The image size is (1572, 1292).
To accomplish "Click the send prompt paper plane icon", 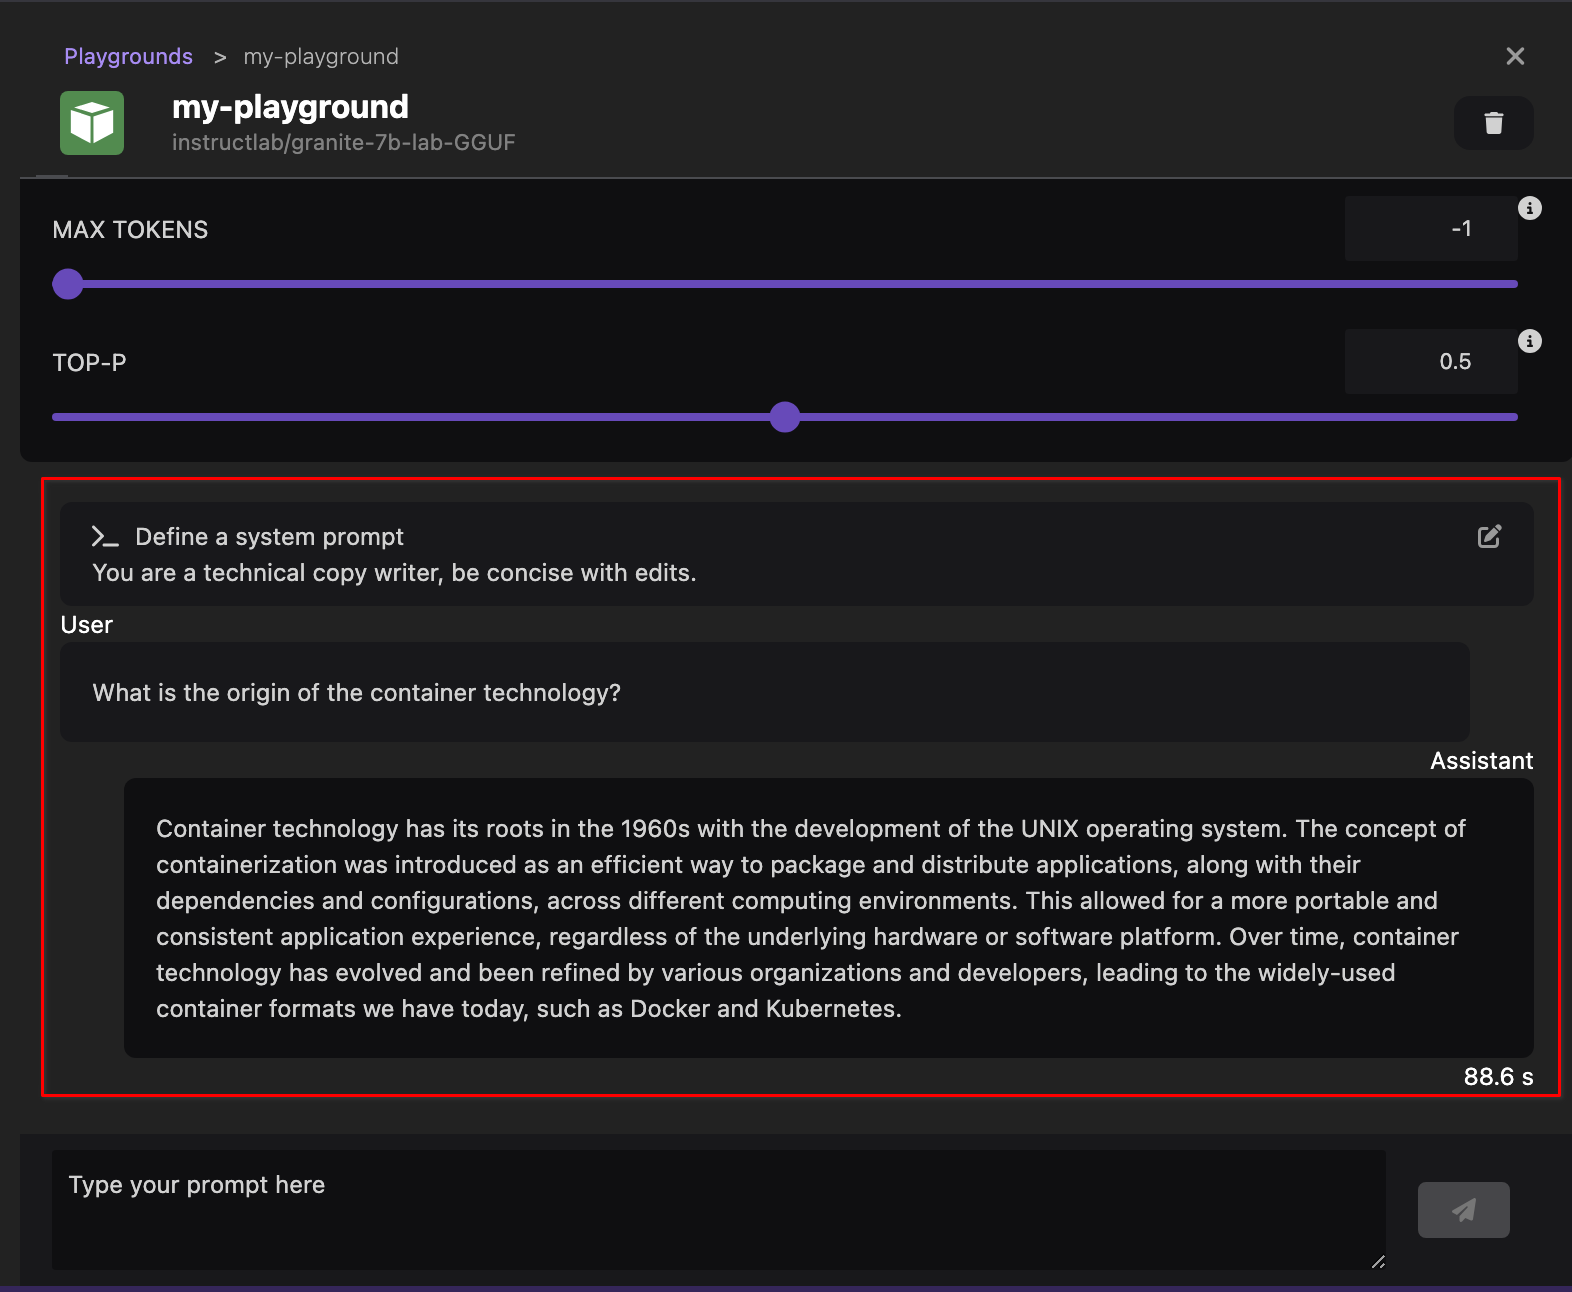I will point(1463,1210).
